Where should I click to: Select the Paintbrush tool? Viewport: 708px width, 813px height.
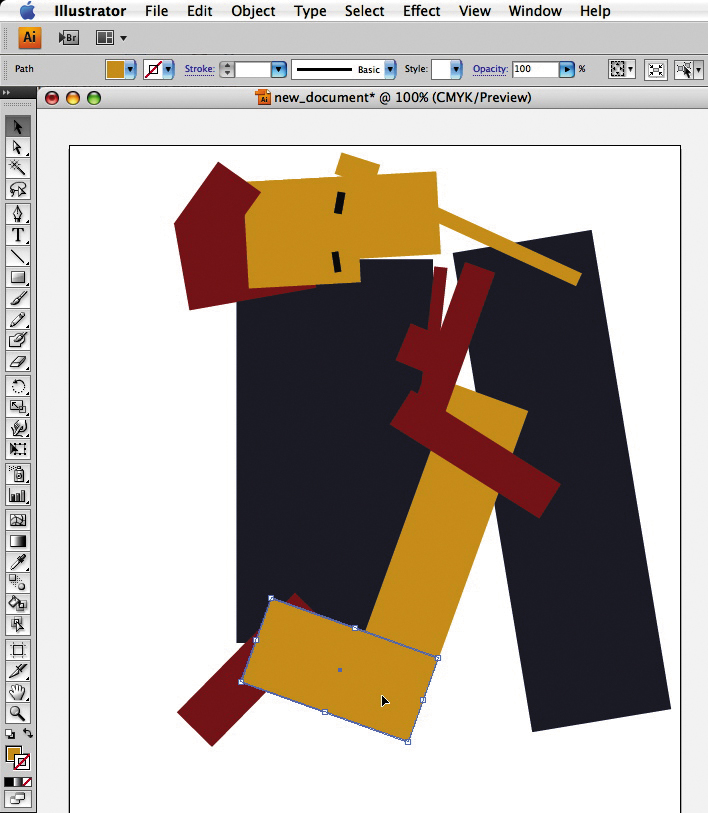[x=17, y=299]
